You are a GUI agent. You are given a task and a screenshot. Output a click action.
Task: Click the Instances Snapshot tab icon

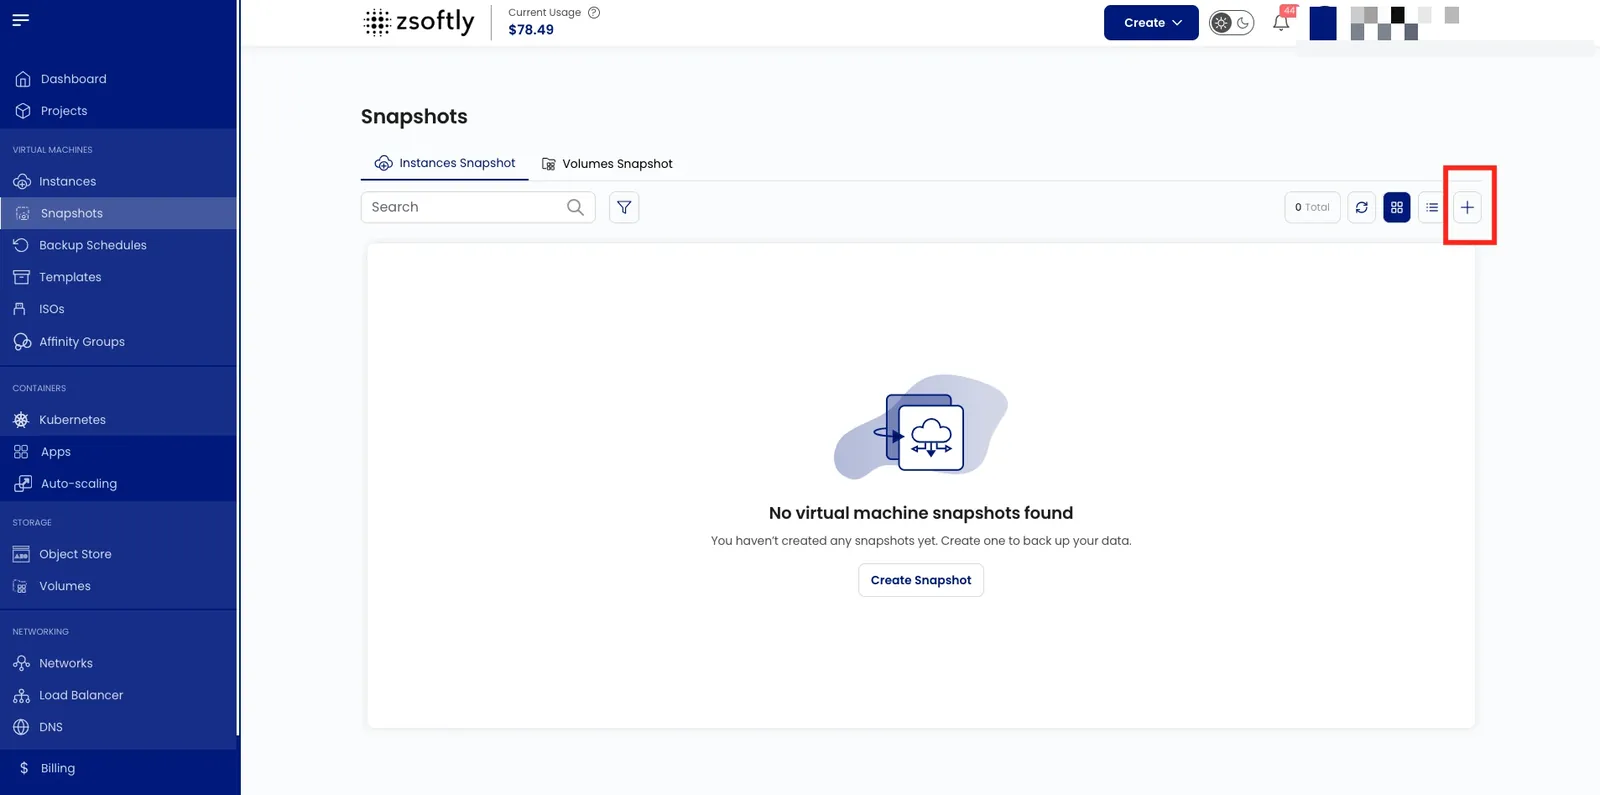point(383,163)
